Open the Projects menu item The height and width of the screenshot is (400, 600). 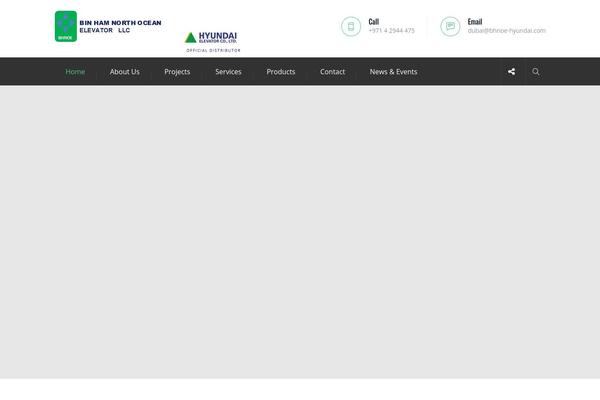(x=177, y=72)
